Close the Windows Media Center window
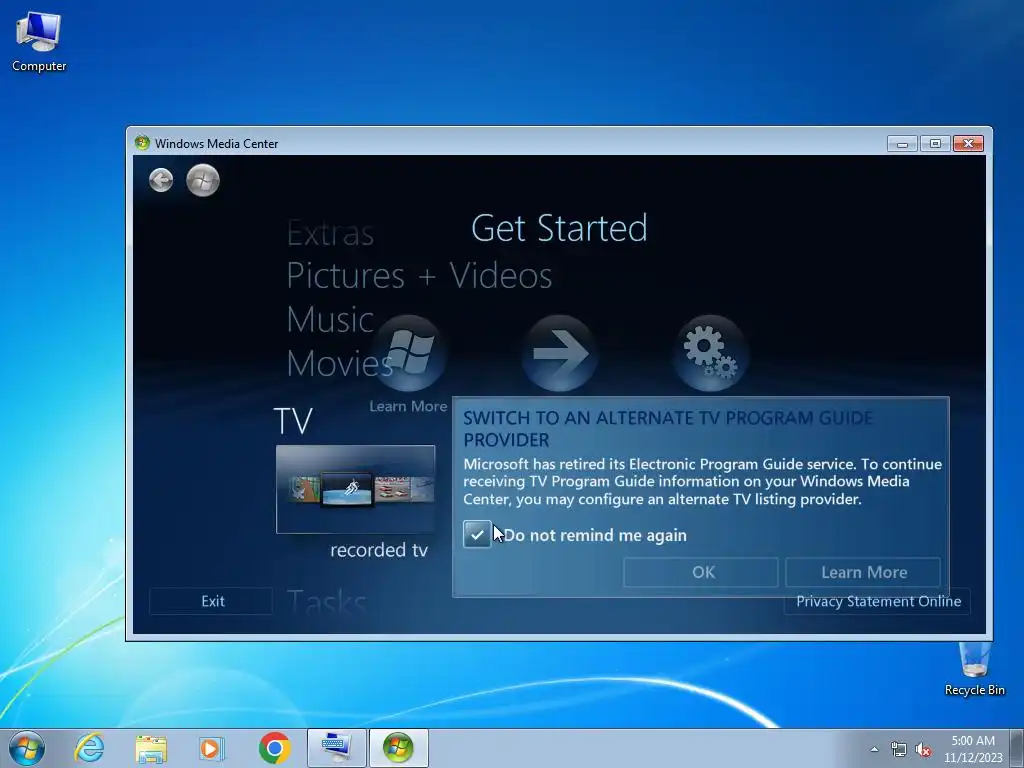 [x=968, y=144]
